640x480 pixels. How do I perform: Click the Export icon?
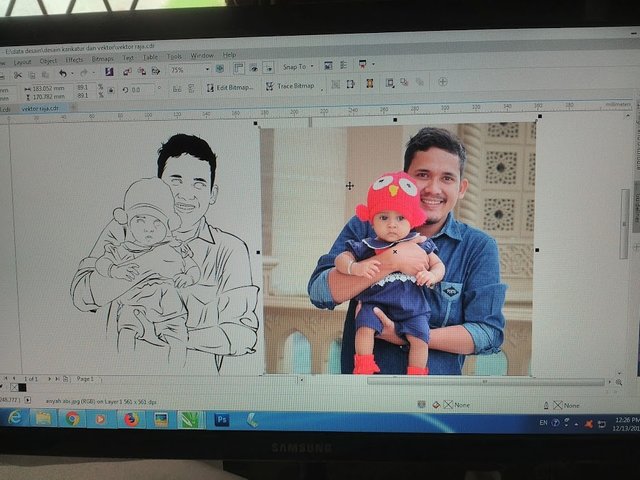point(142,71)
